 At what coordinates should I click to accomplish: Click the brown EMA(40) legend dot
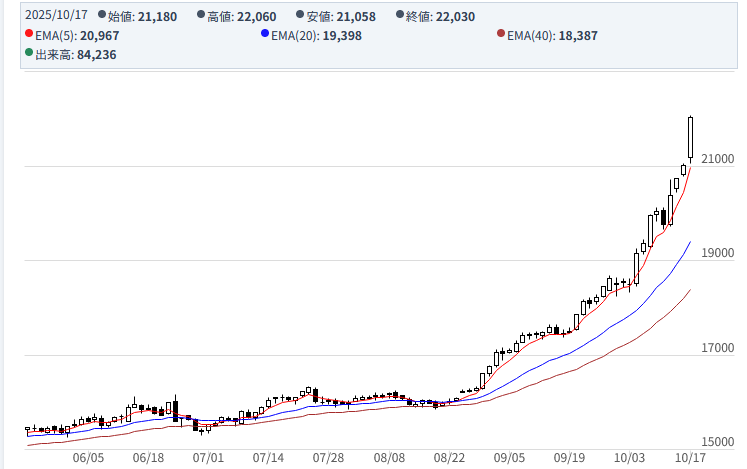coord(501,33)
